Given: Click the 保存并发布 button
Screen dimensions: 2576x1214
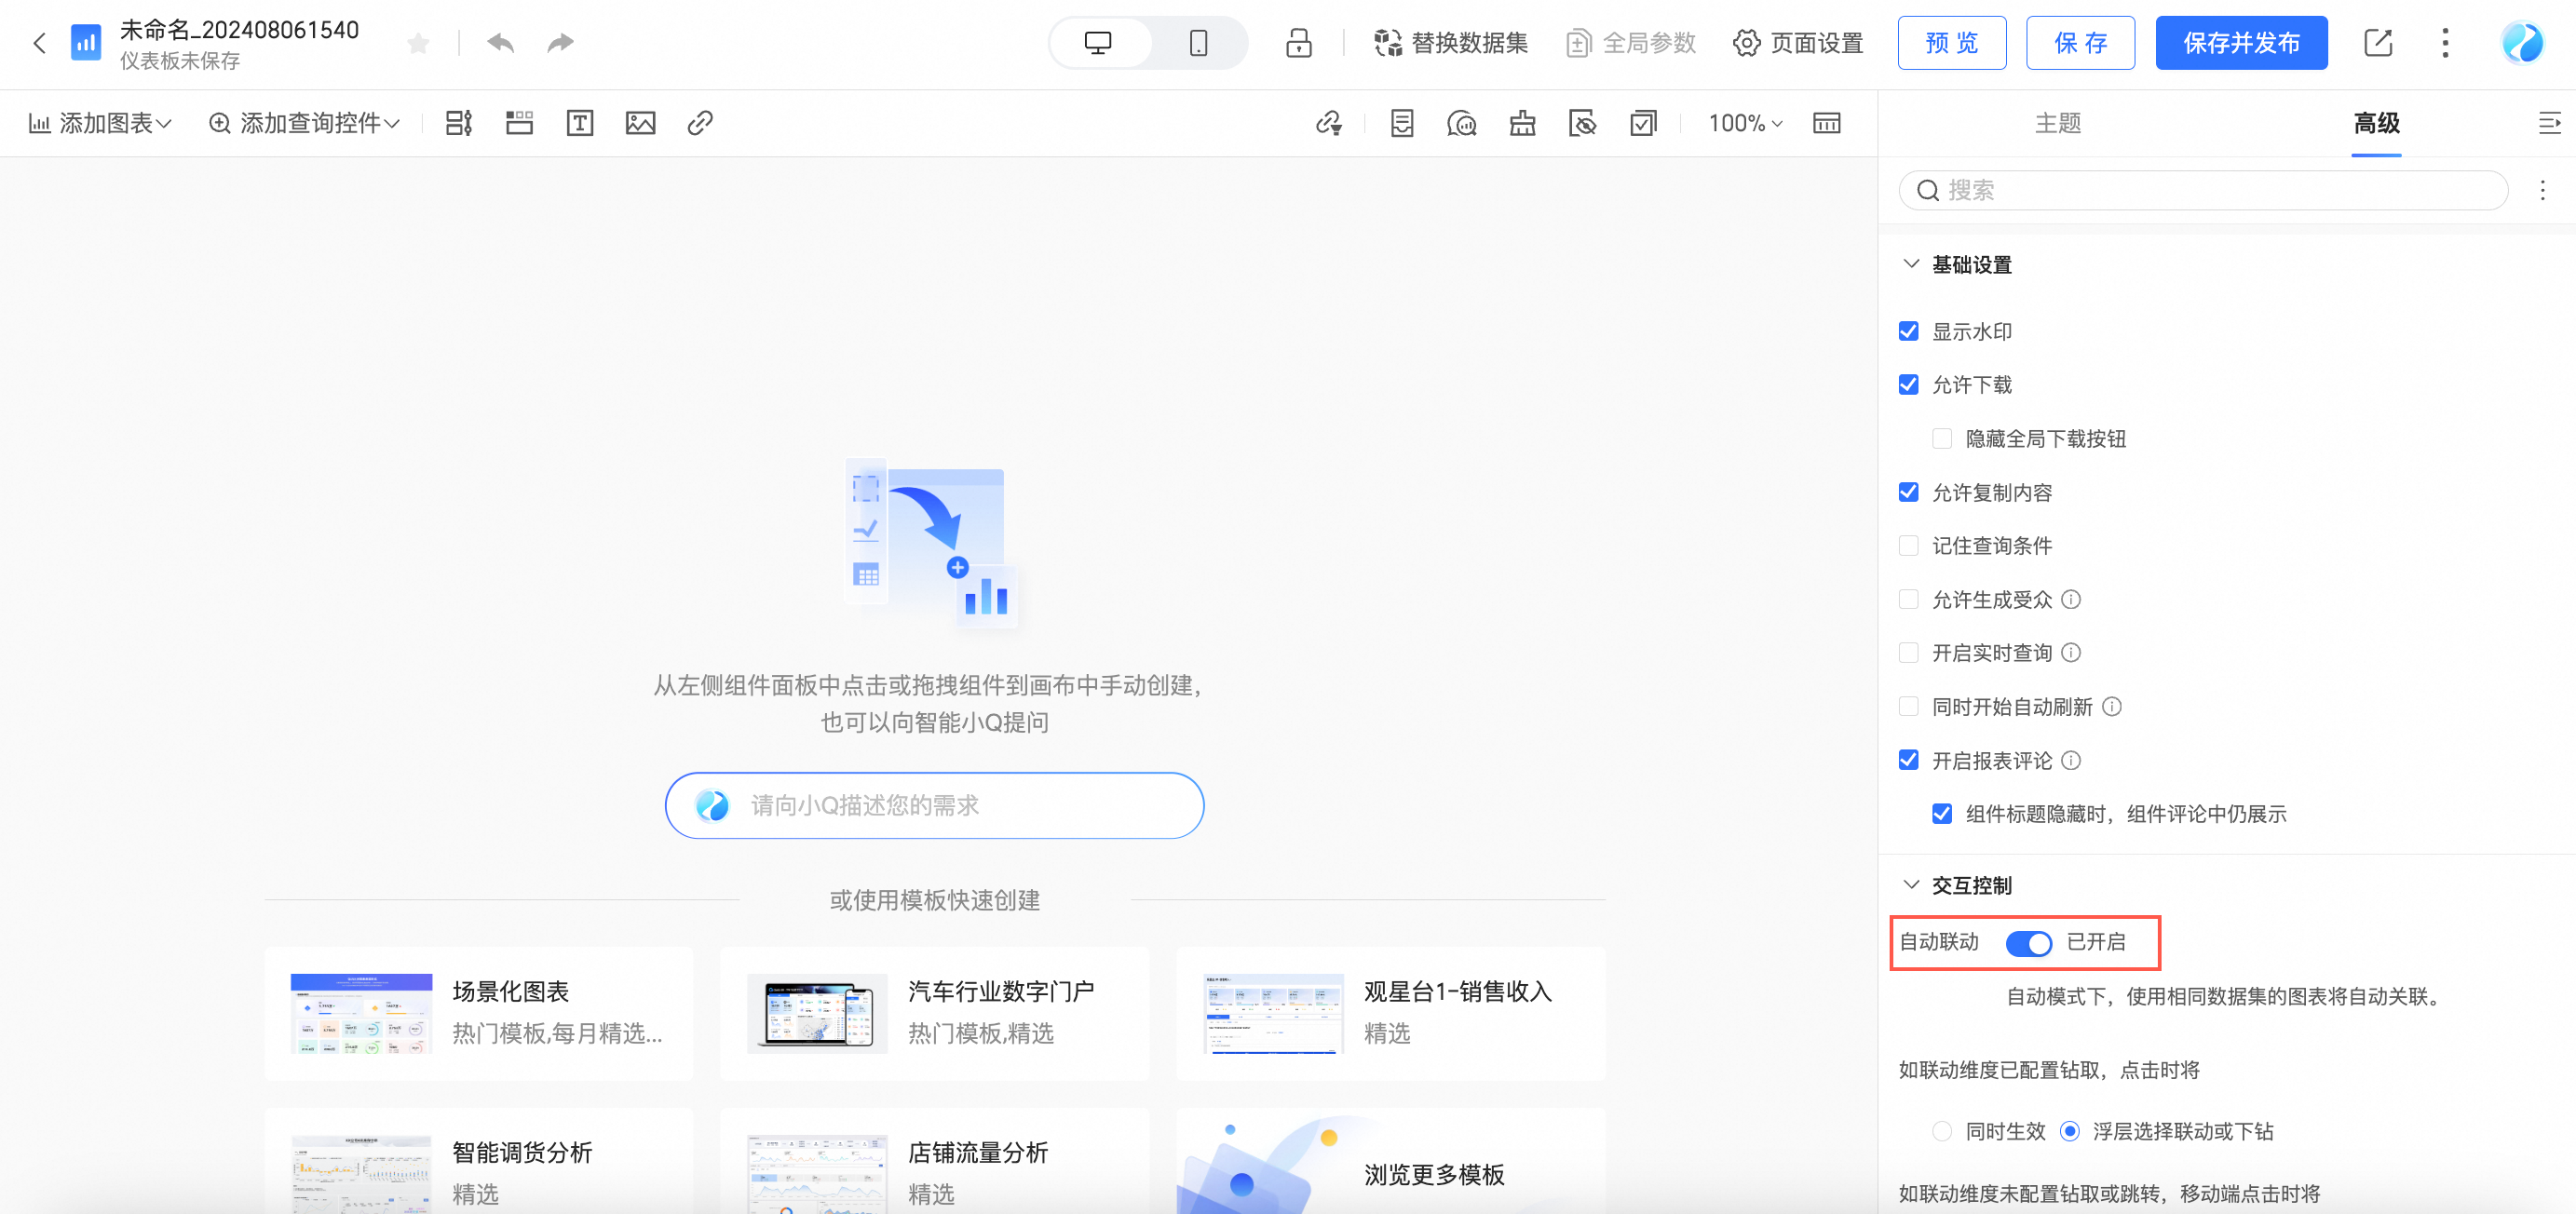Looking at the screenshot, I should click(x=2240, y=43).
